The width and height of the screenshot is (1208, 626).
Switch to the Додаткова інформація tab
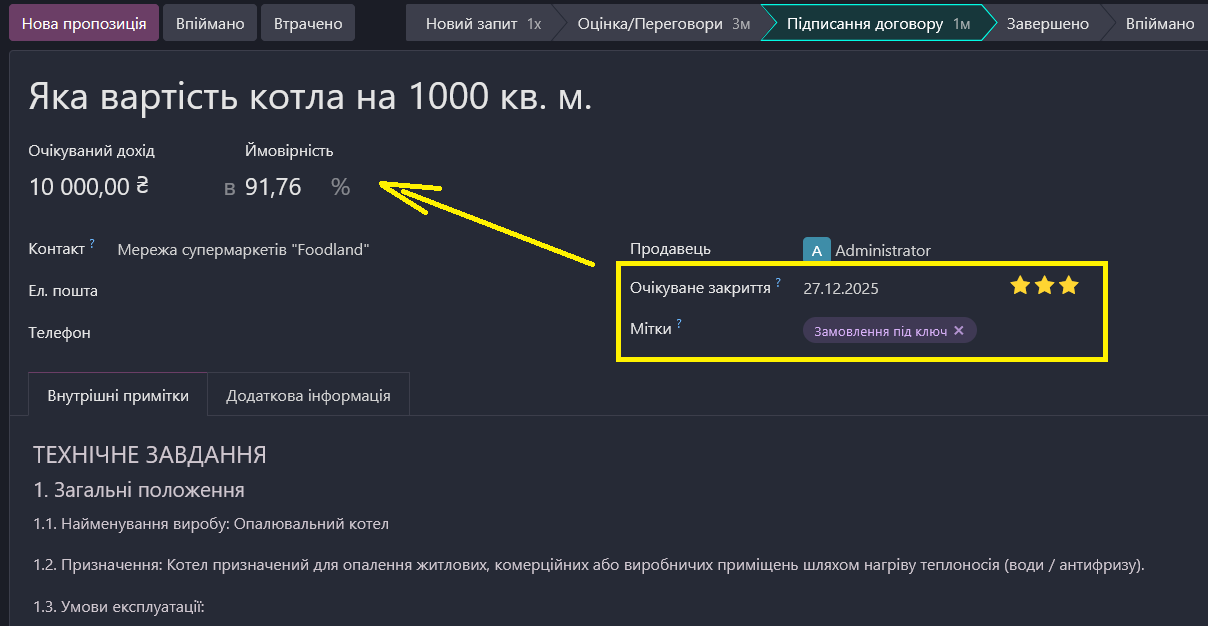pyautogui.click(x=308, y=393)
